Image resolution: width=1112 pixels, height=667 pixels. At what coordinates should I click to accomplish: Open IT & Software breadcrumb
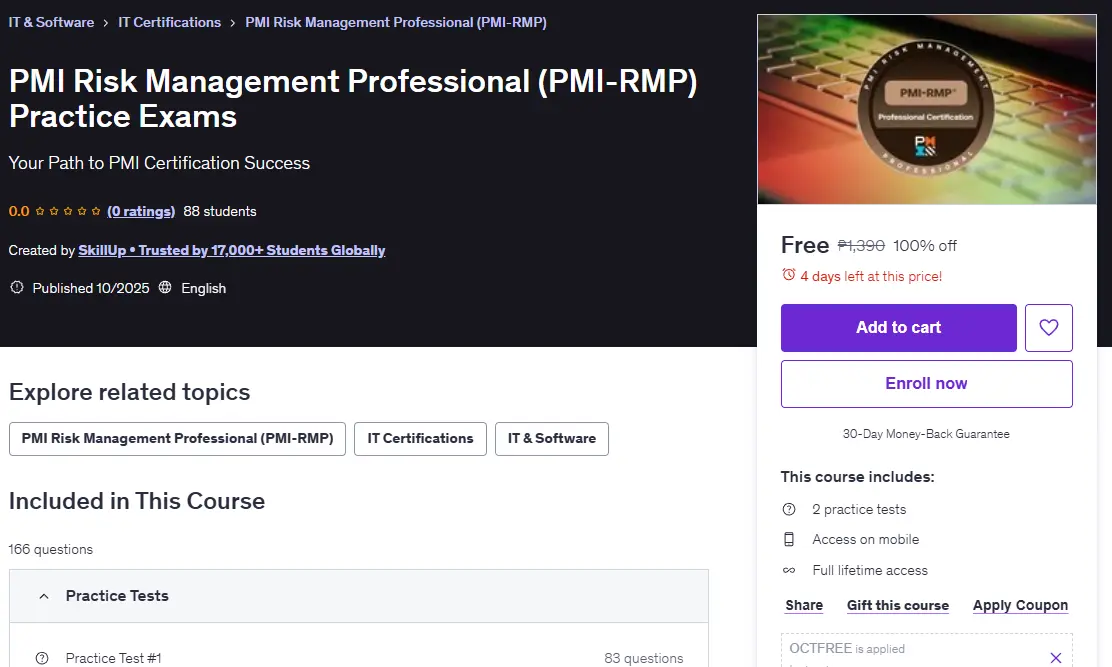click(51, 22)
